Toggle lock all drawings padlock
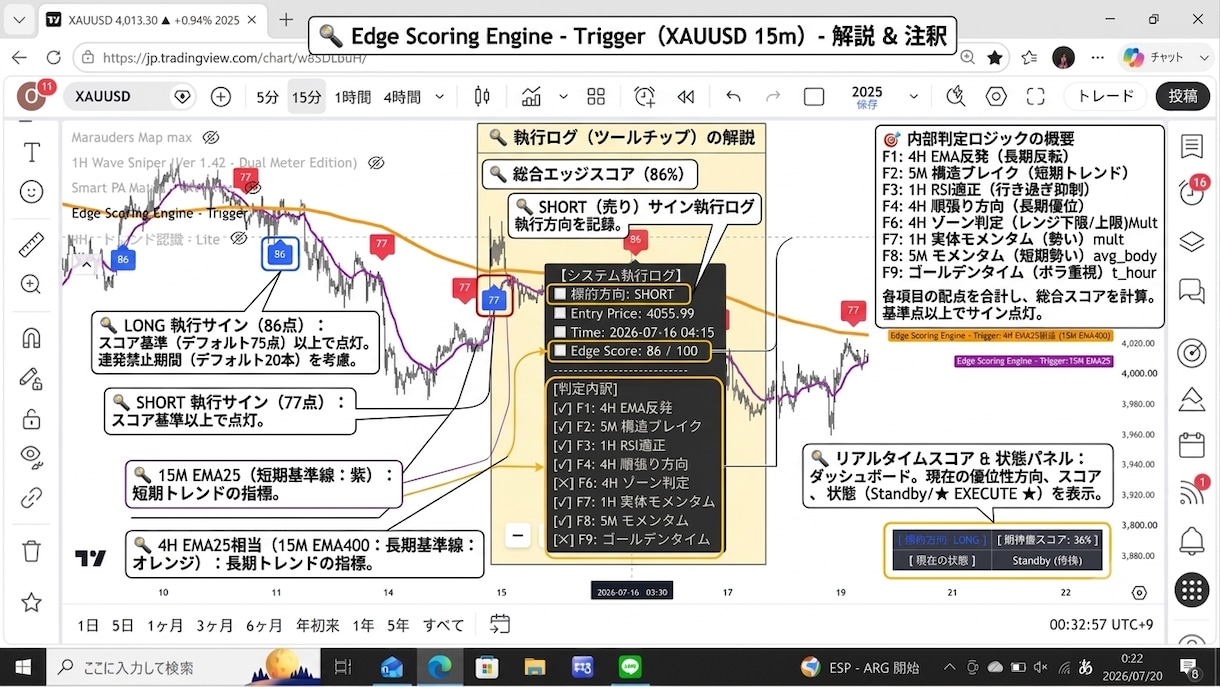The height and width of the screenshot is (687, 1220). (x=32, y=418)
